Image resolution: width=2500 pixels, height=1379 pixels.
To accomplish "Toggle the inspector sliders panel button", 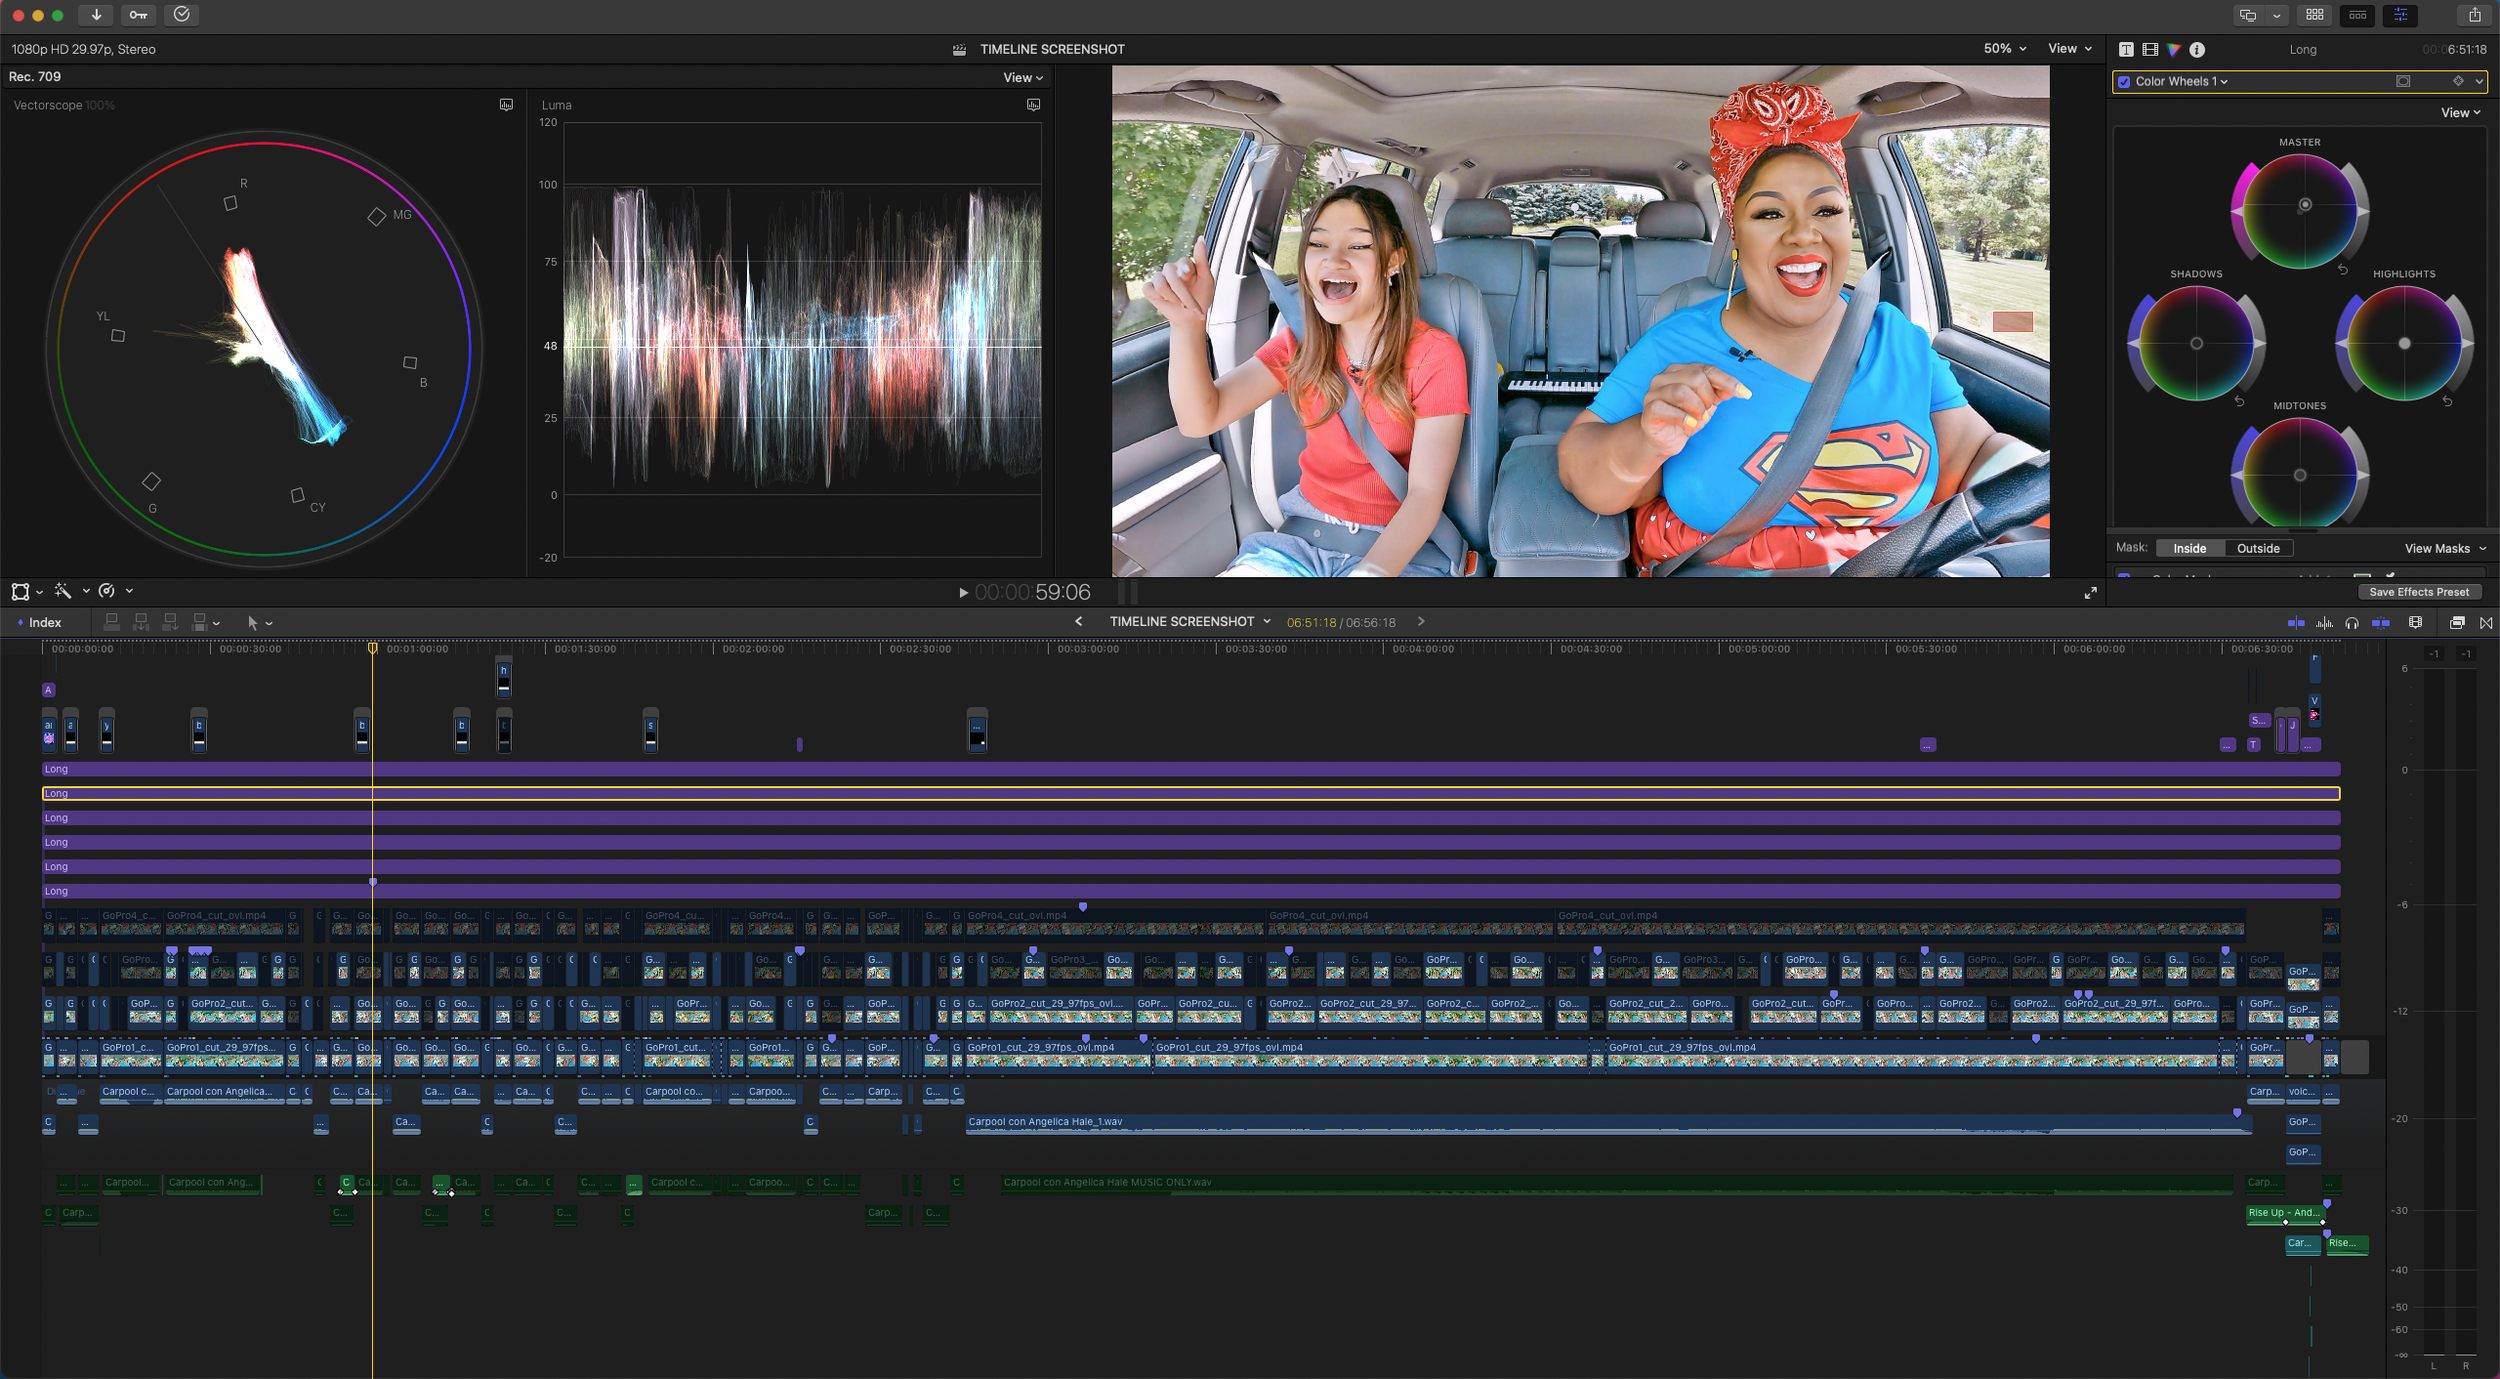I will coord(2401,15).
